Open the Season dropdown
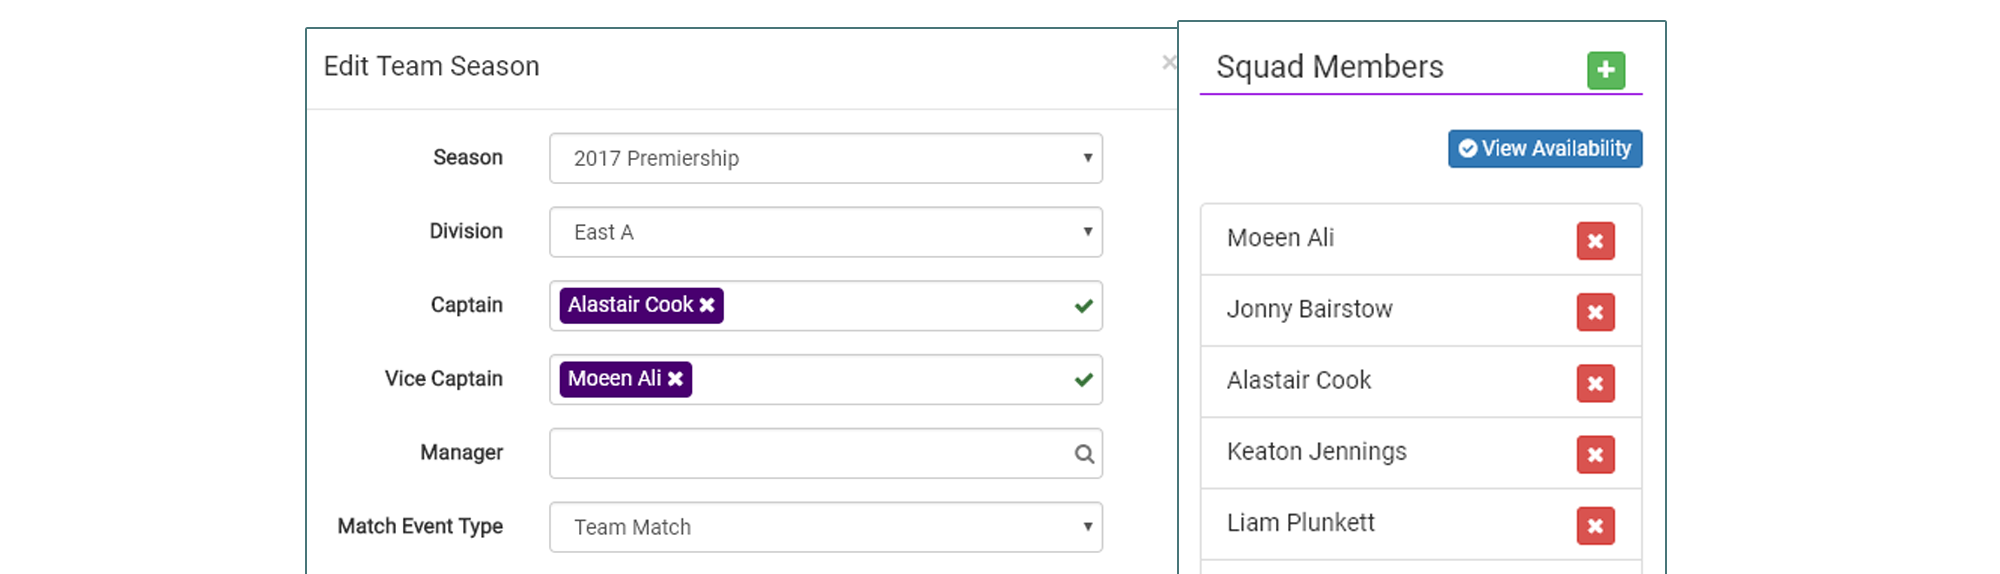 click(825, 158)
